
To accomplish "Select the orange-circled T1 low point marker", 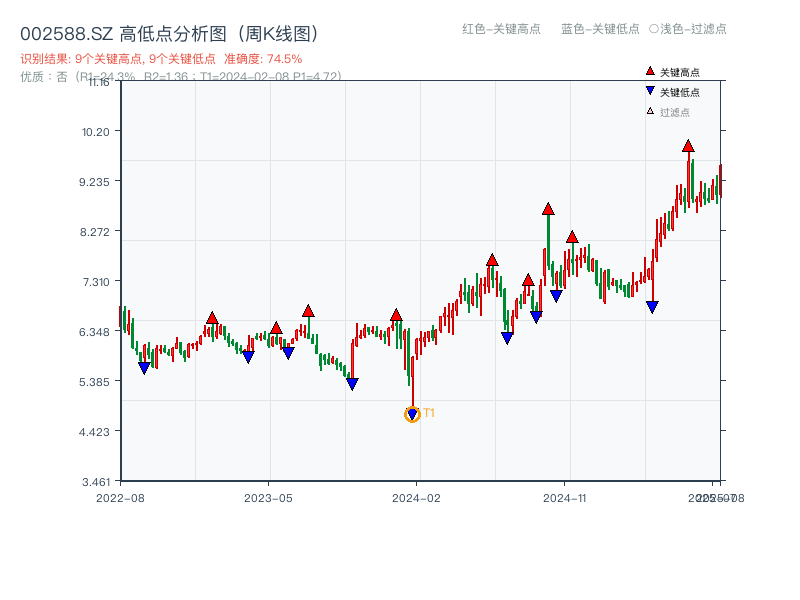I will [412, 414].
